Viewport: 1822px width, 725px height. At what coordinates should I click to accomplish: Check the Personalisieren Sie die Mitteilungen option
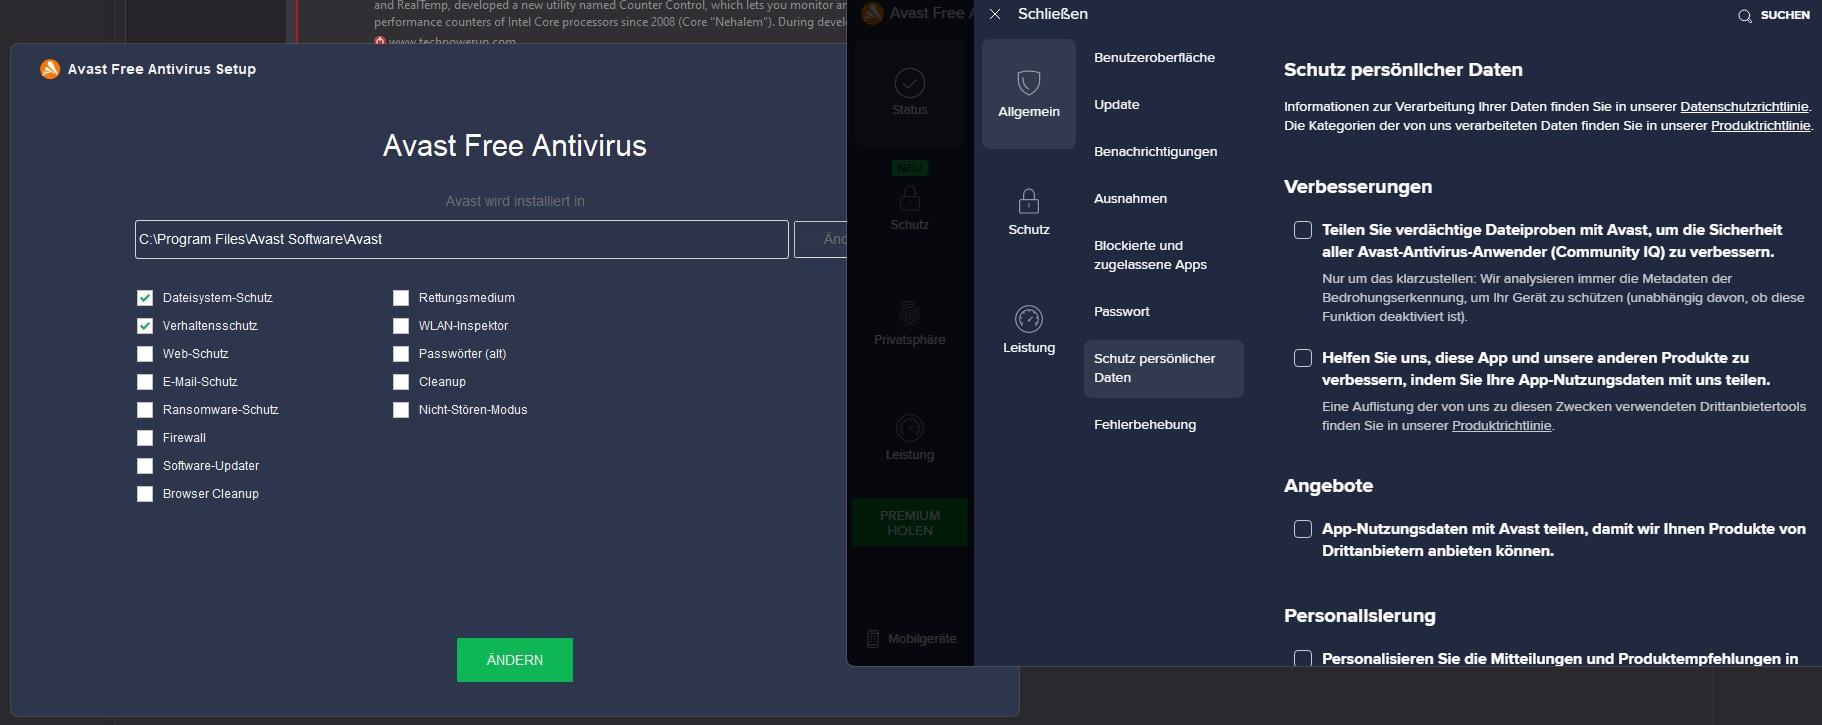1303,659
